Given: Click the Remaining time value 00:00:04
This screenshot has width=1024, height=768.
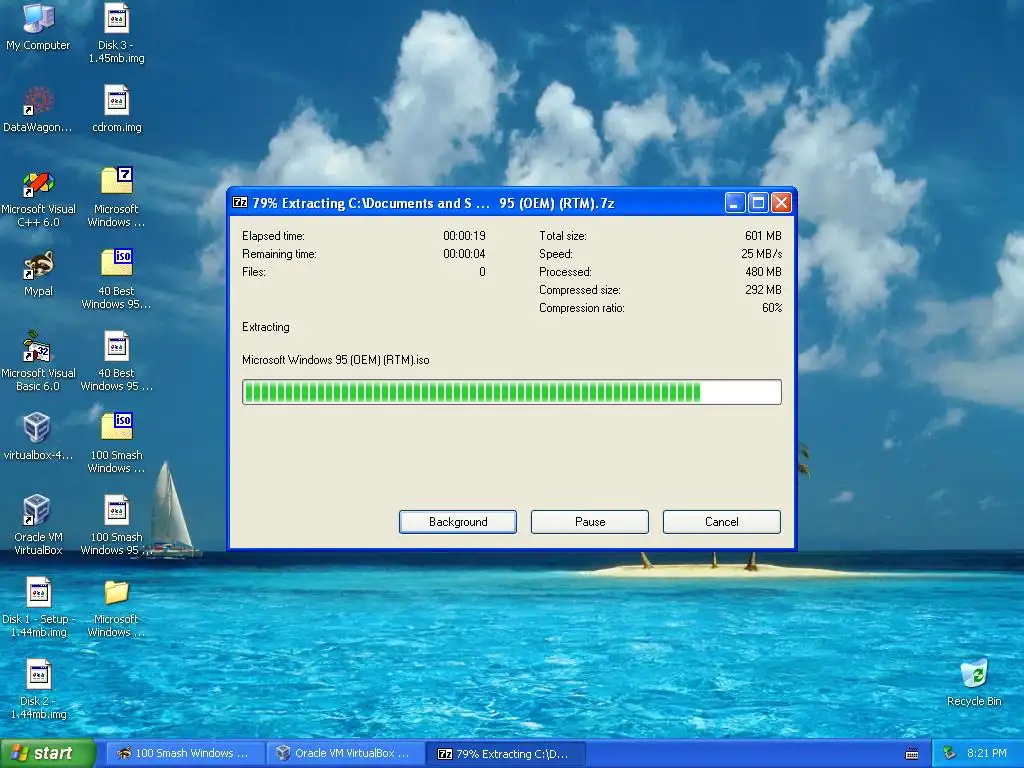Looking at the screenshot, I should 464,254.
